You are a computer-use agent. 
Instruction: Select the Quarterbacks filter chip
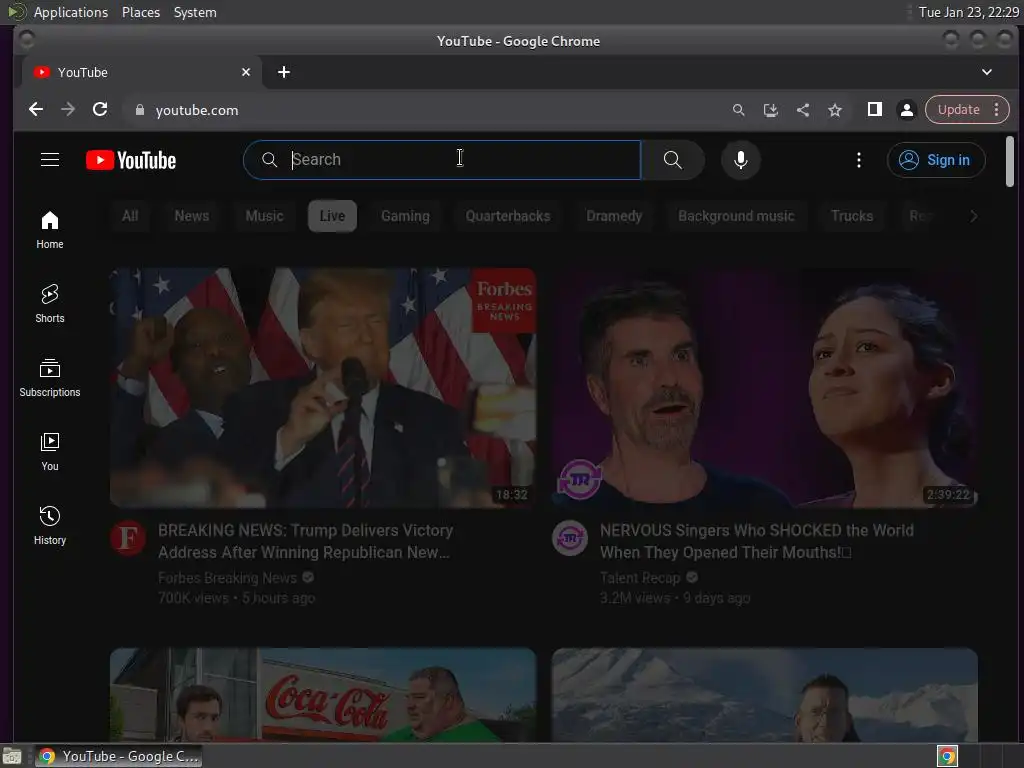507,216
